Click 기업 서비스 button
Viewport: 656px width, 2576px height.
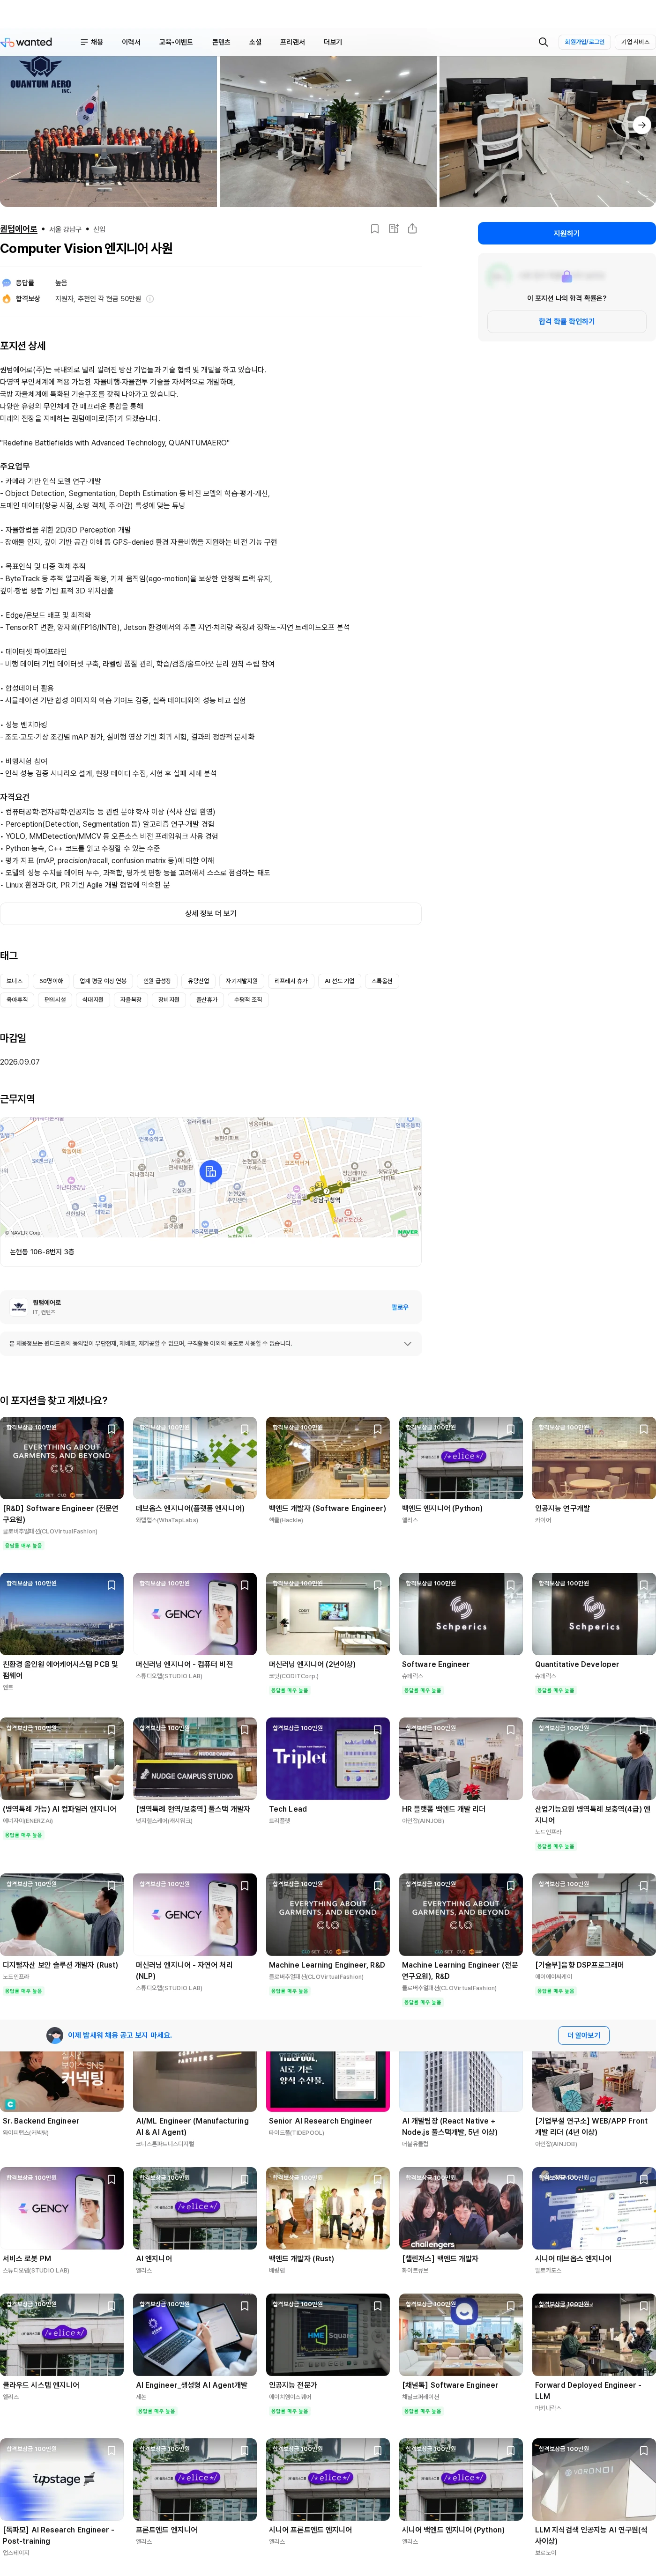pyautogui.click(x=635, y=42)
